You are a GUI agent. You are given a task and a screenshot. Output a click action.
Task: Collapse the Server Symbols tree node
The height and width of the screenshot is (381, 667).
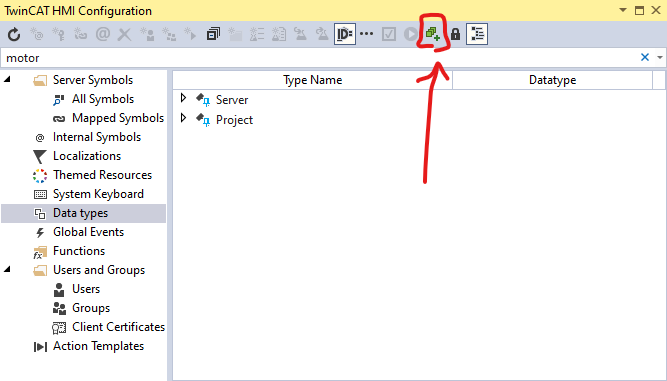[8, 80]
